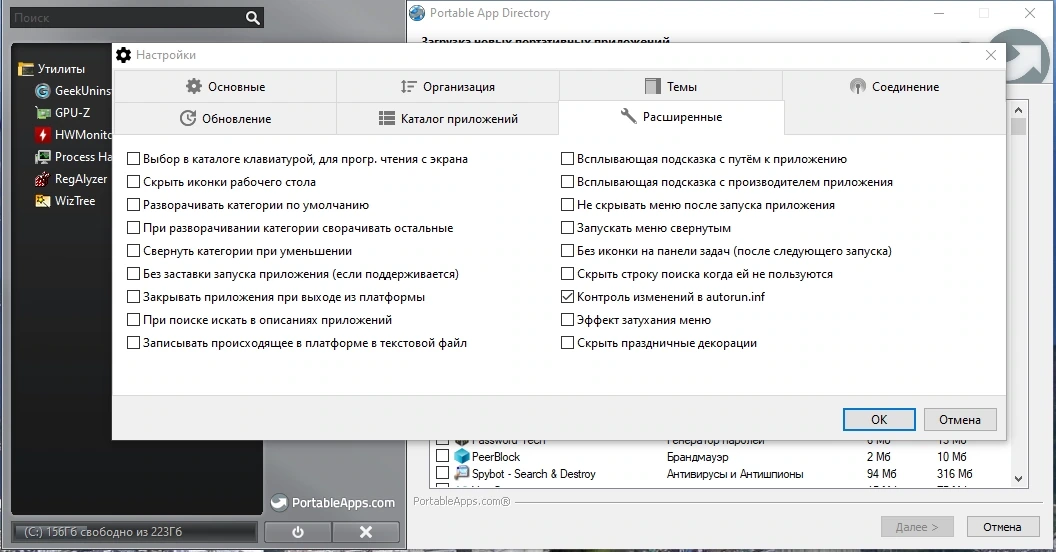This screenshot has height=552, width=1056.
Task: Launch HWMonitor from the list
Action: click(x=73, y=135)
